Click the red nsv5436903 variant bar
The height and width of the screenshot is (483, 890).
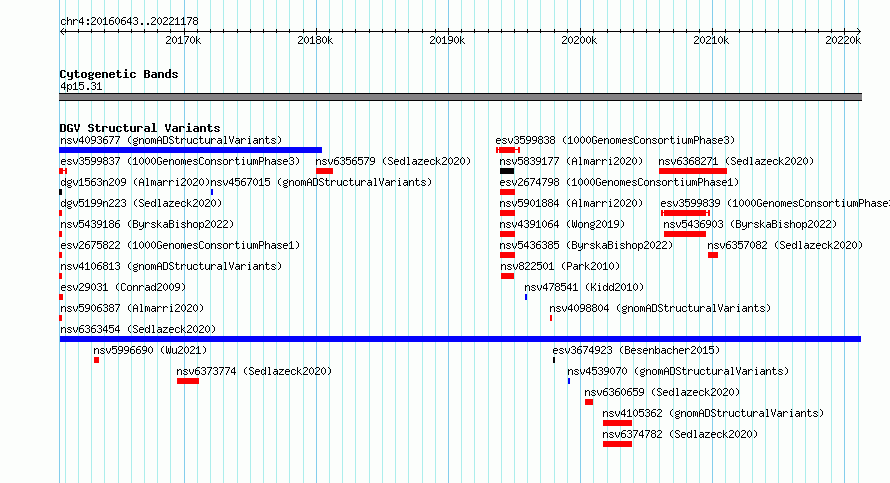(685, 234)
